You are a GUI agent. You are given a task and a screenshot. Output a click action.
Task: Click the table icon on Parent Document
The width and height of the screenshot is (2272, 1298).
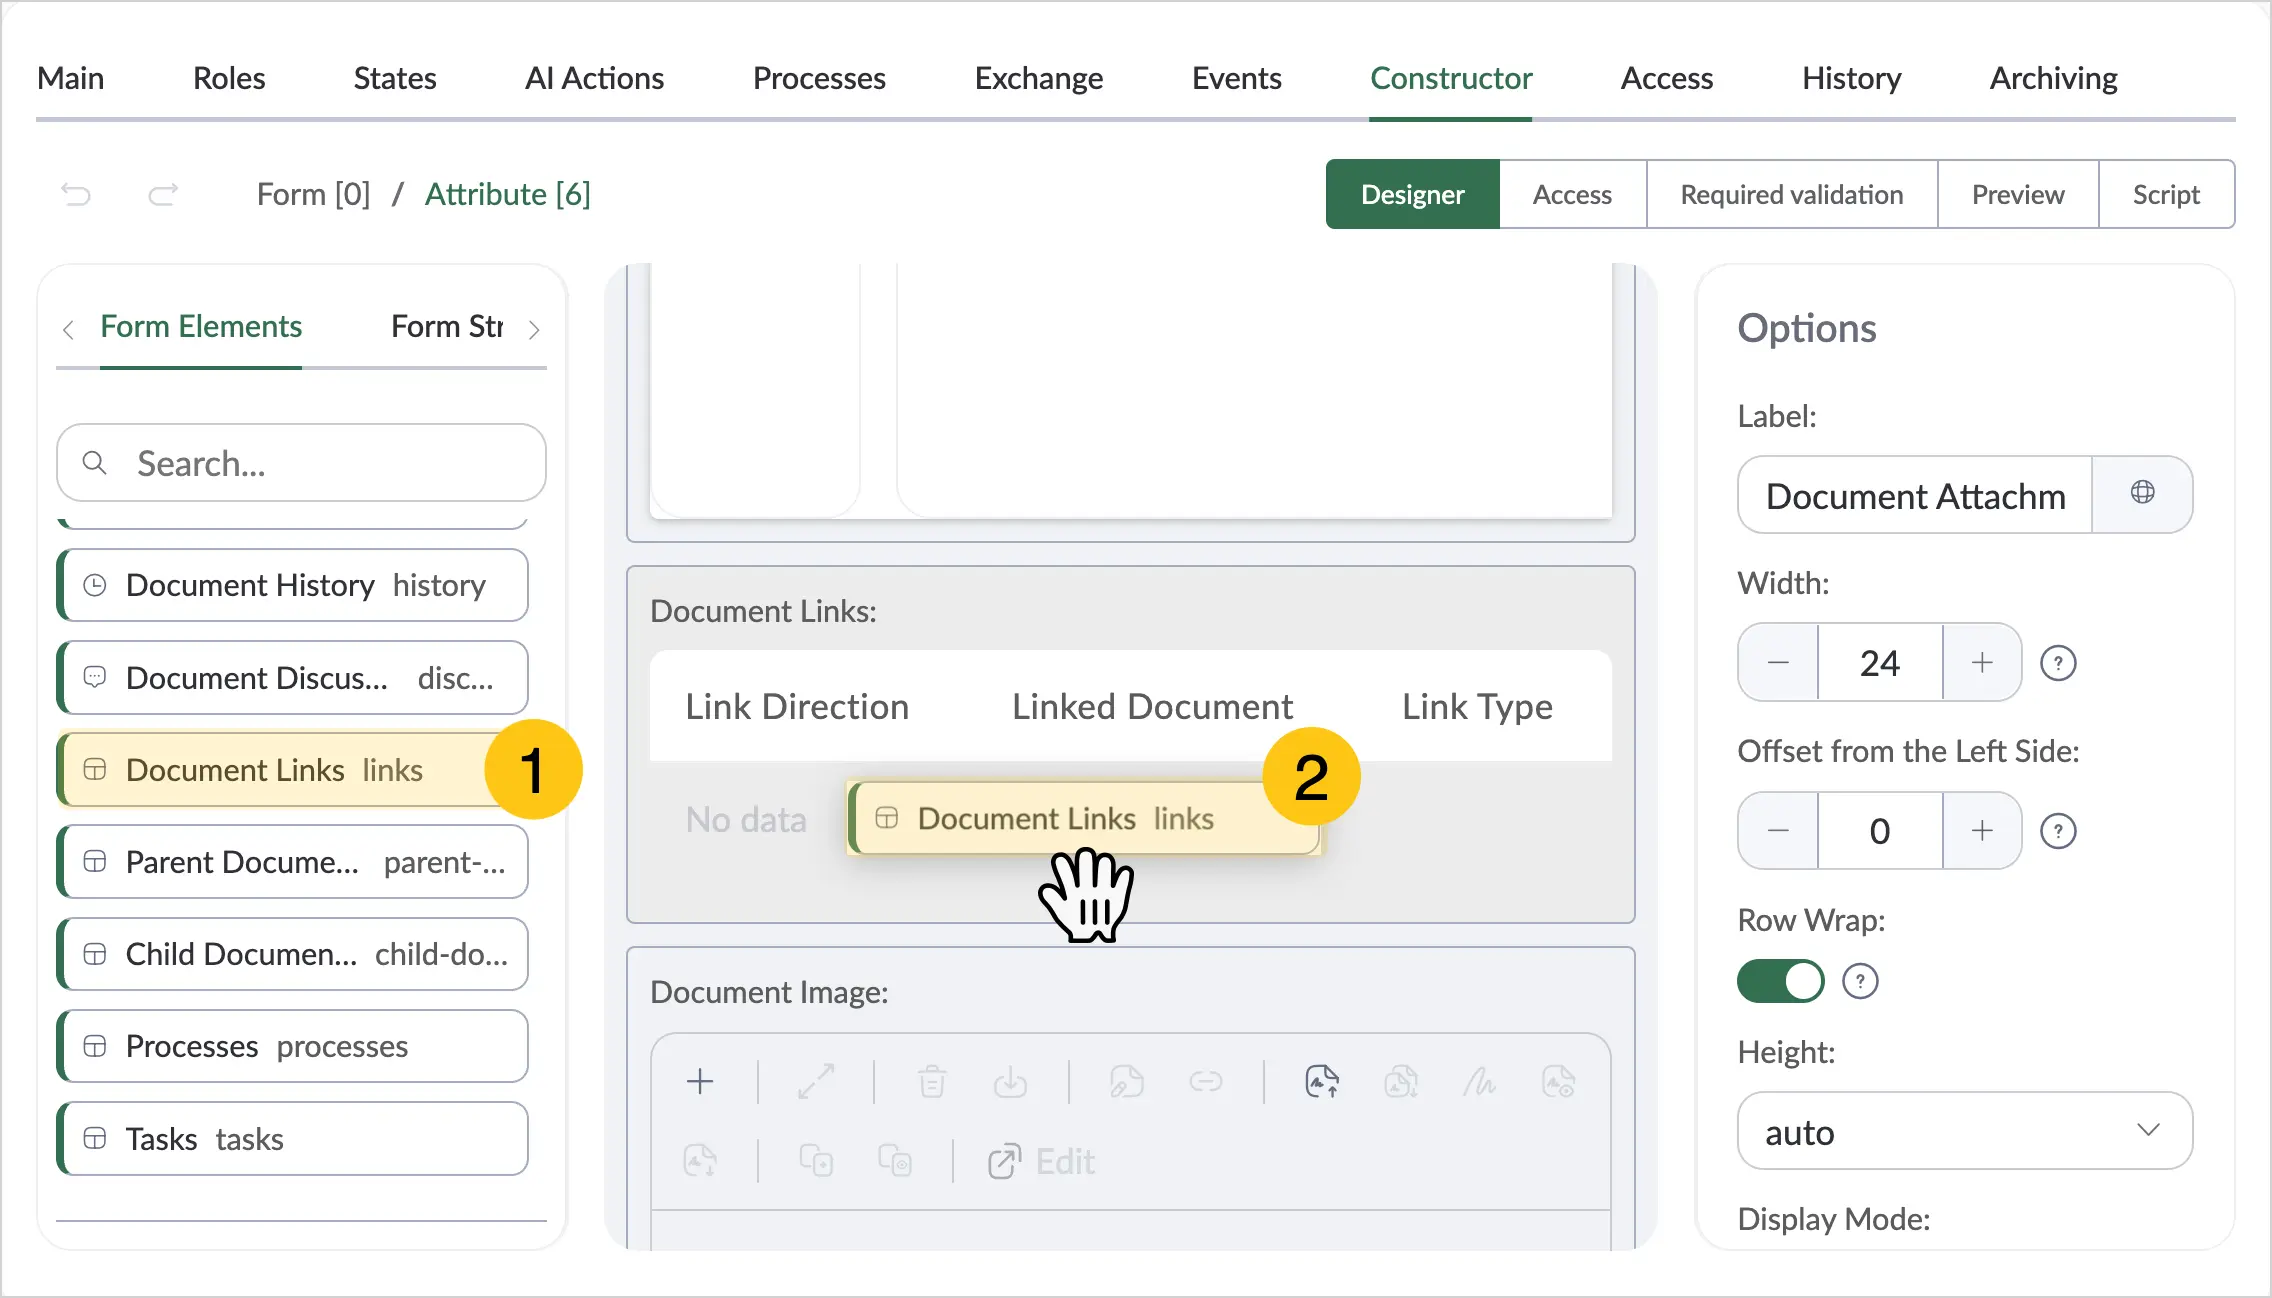pos(95,862)
